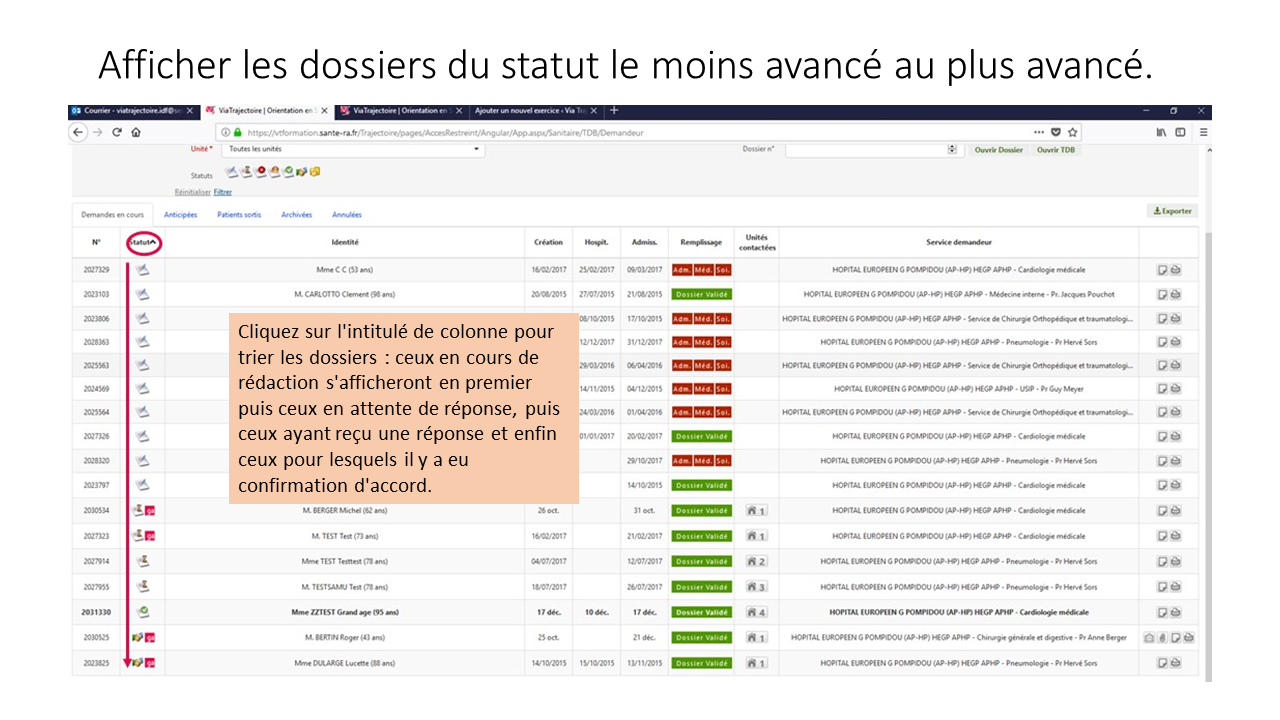Switch to the Anticipées tab
Image resolution: width=1280 pixels, height=720 pixels.
(180, 214)
